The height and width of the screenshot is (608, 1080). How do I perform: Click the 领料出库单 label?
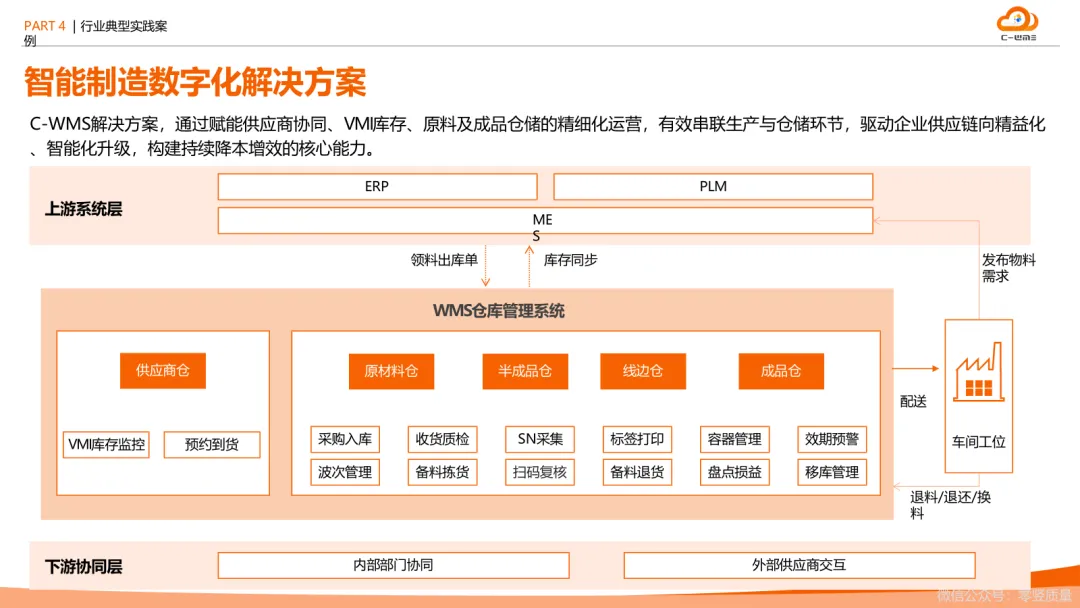(444, 260)
